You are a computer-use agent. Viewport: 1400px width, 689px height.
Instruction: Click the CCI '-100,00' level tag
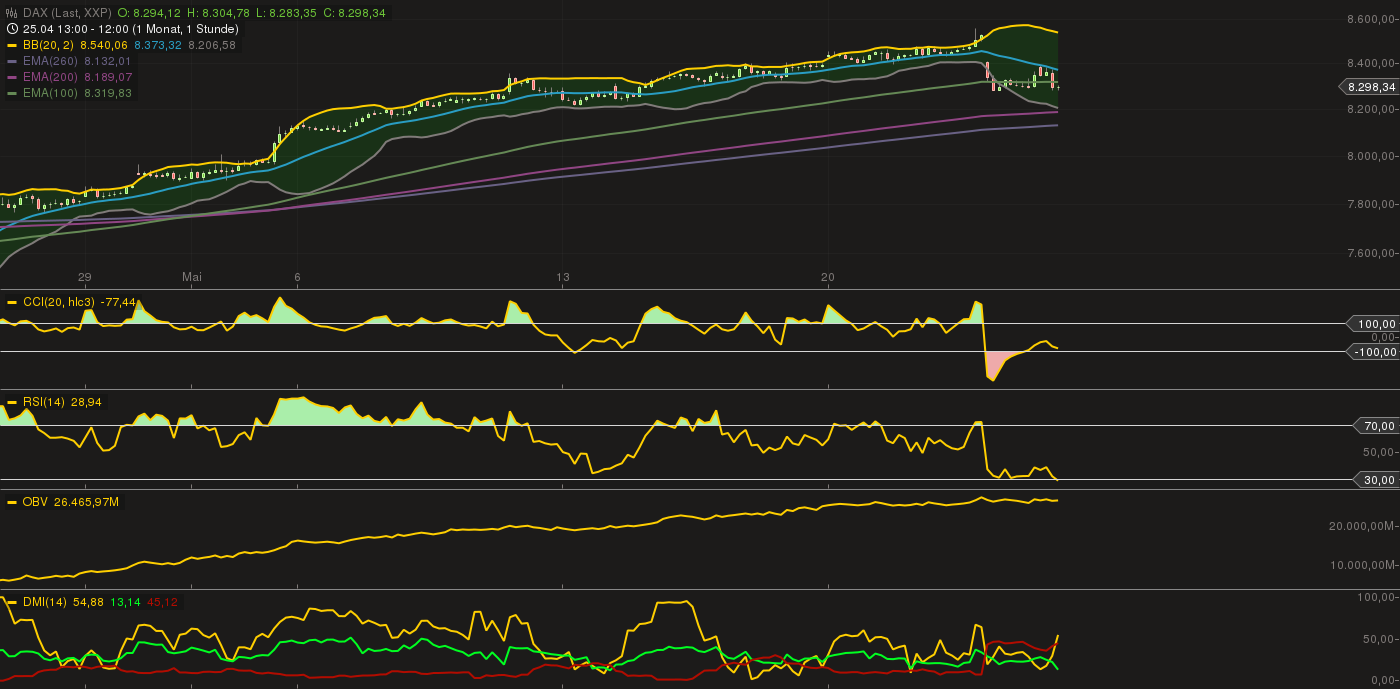(1374, 351)
